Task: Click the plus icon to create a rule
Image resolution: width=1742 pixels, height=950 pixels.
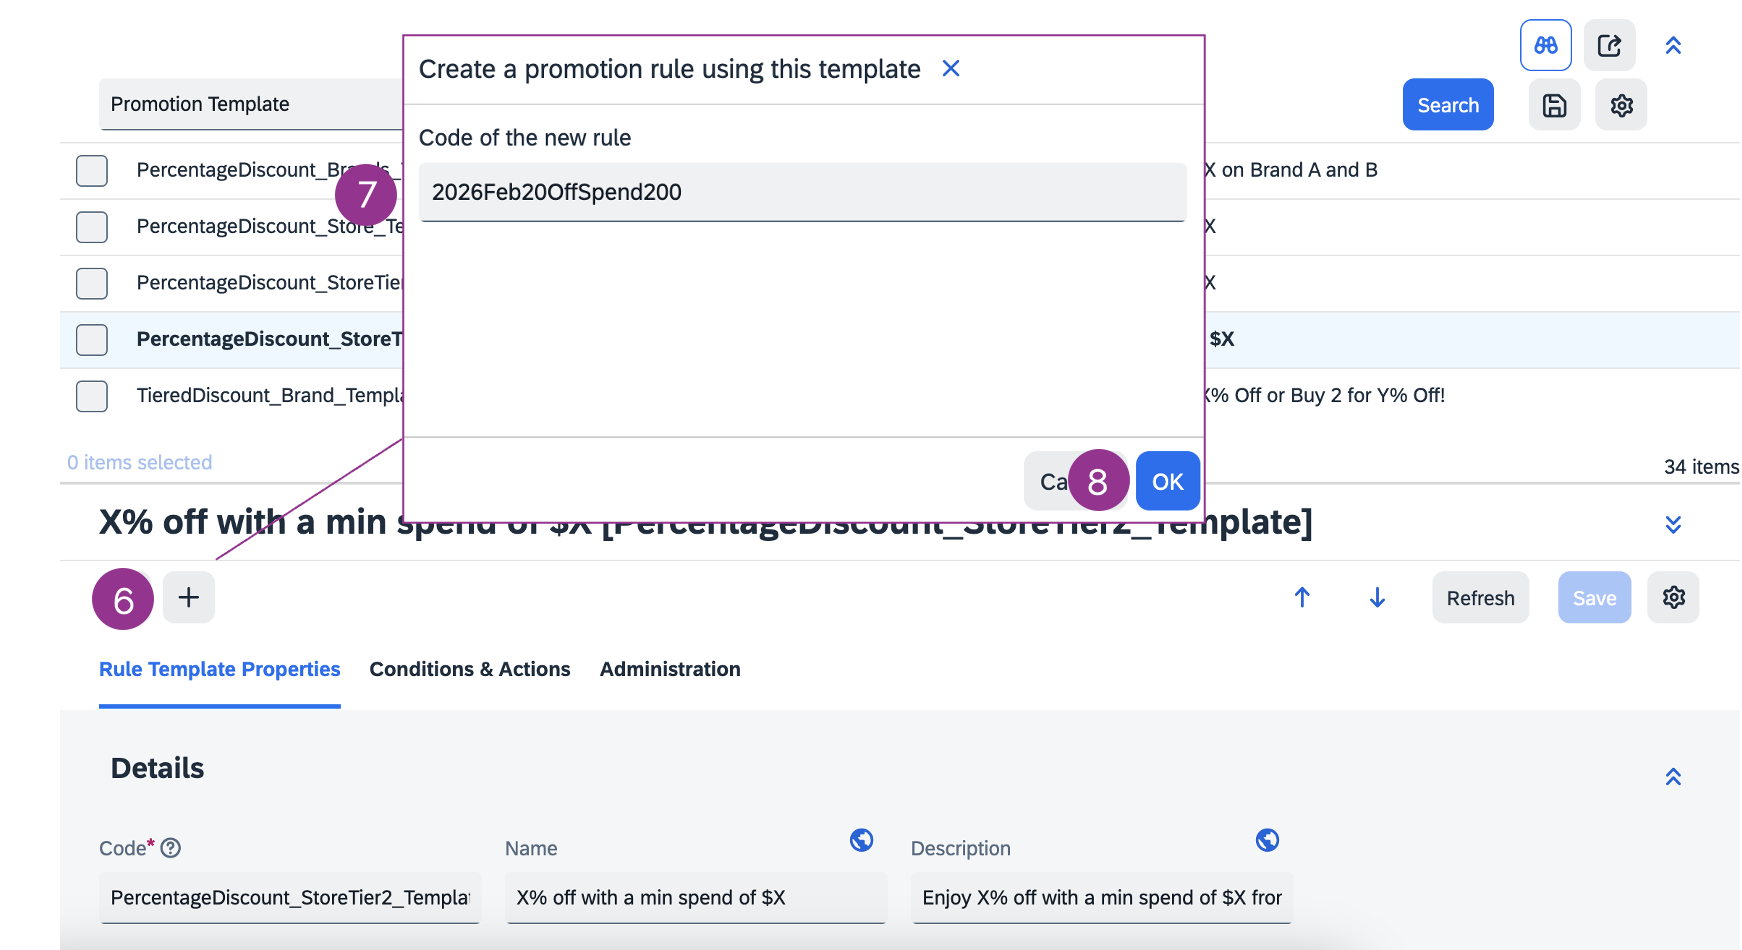Action: 189,598
